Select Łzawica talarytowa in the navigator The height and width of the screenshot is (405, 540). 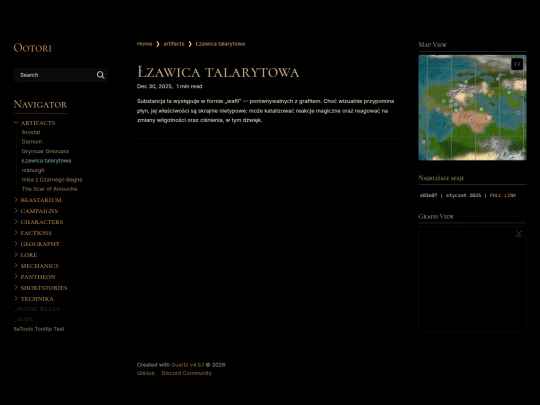click(x=46, y=160)
